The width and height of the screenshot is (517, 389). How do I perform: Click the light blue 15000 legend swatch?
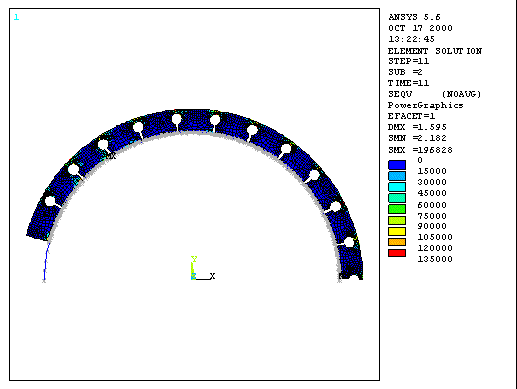tap(397, 176)
